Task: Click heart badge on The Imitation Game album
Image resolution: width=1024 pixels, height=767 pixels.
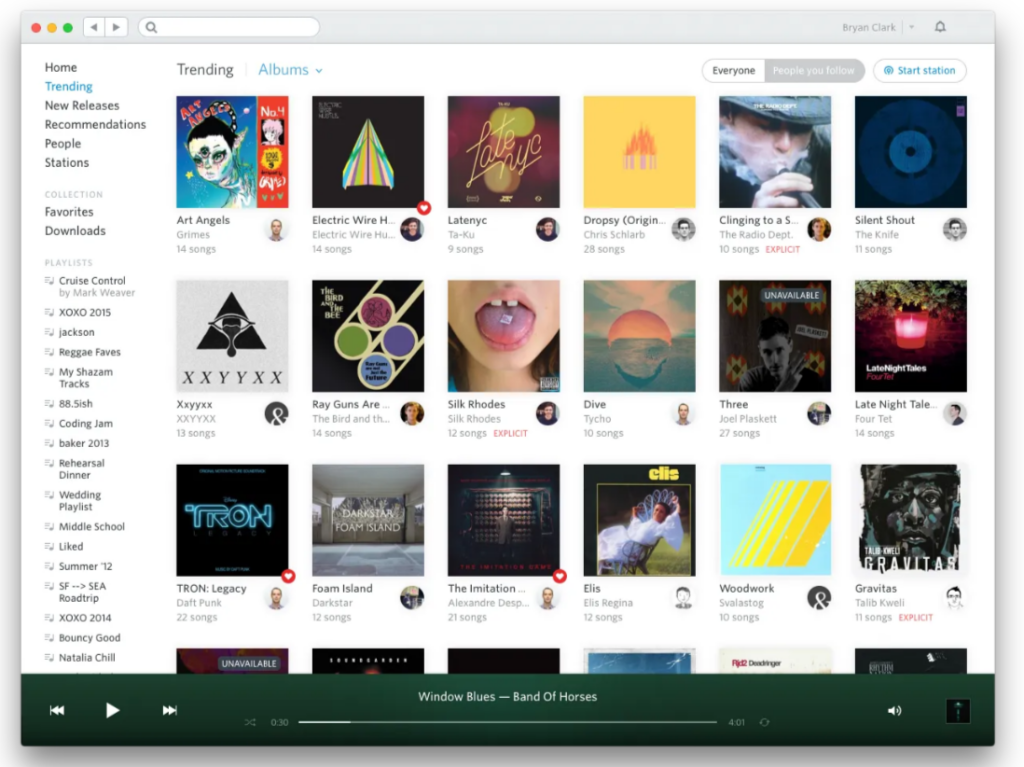Action: coord(560,576)
